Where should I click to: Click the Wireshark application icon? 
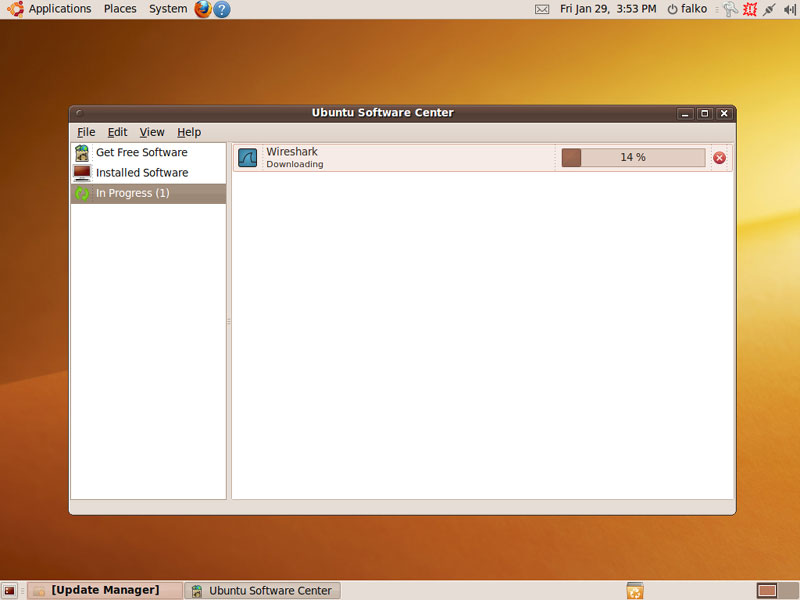(x=247, y=158)
